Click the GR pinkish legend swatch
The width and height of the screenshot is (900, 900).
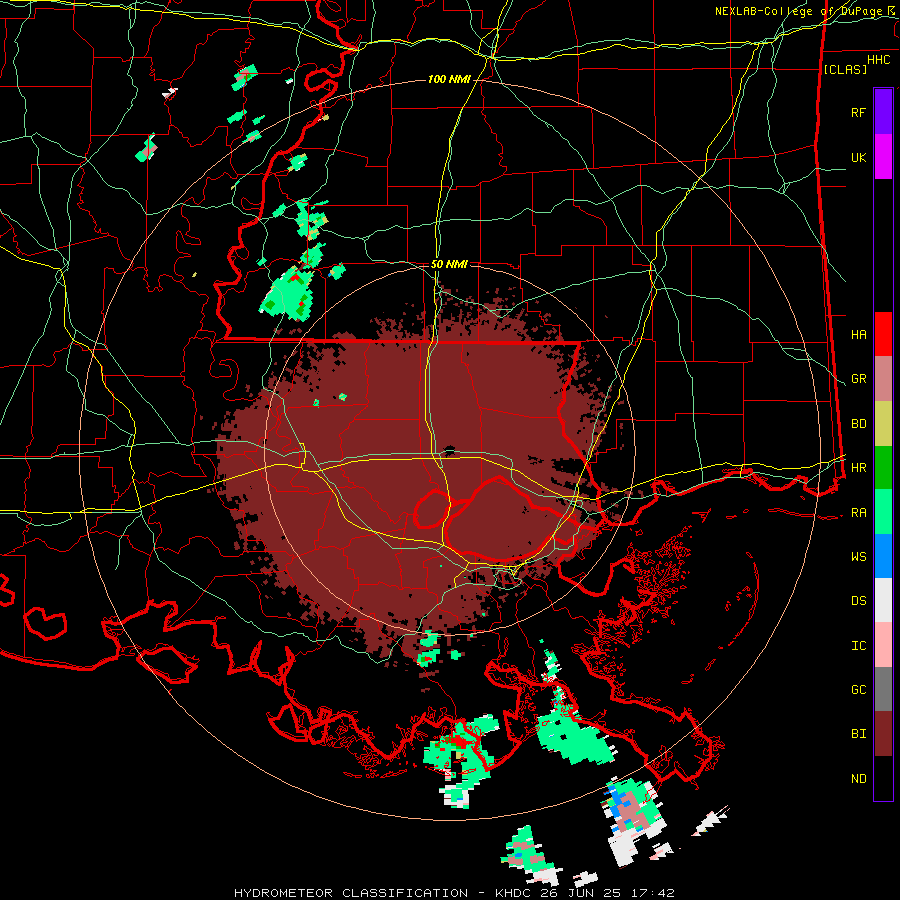pyautogui.click(x=883, y=379)
